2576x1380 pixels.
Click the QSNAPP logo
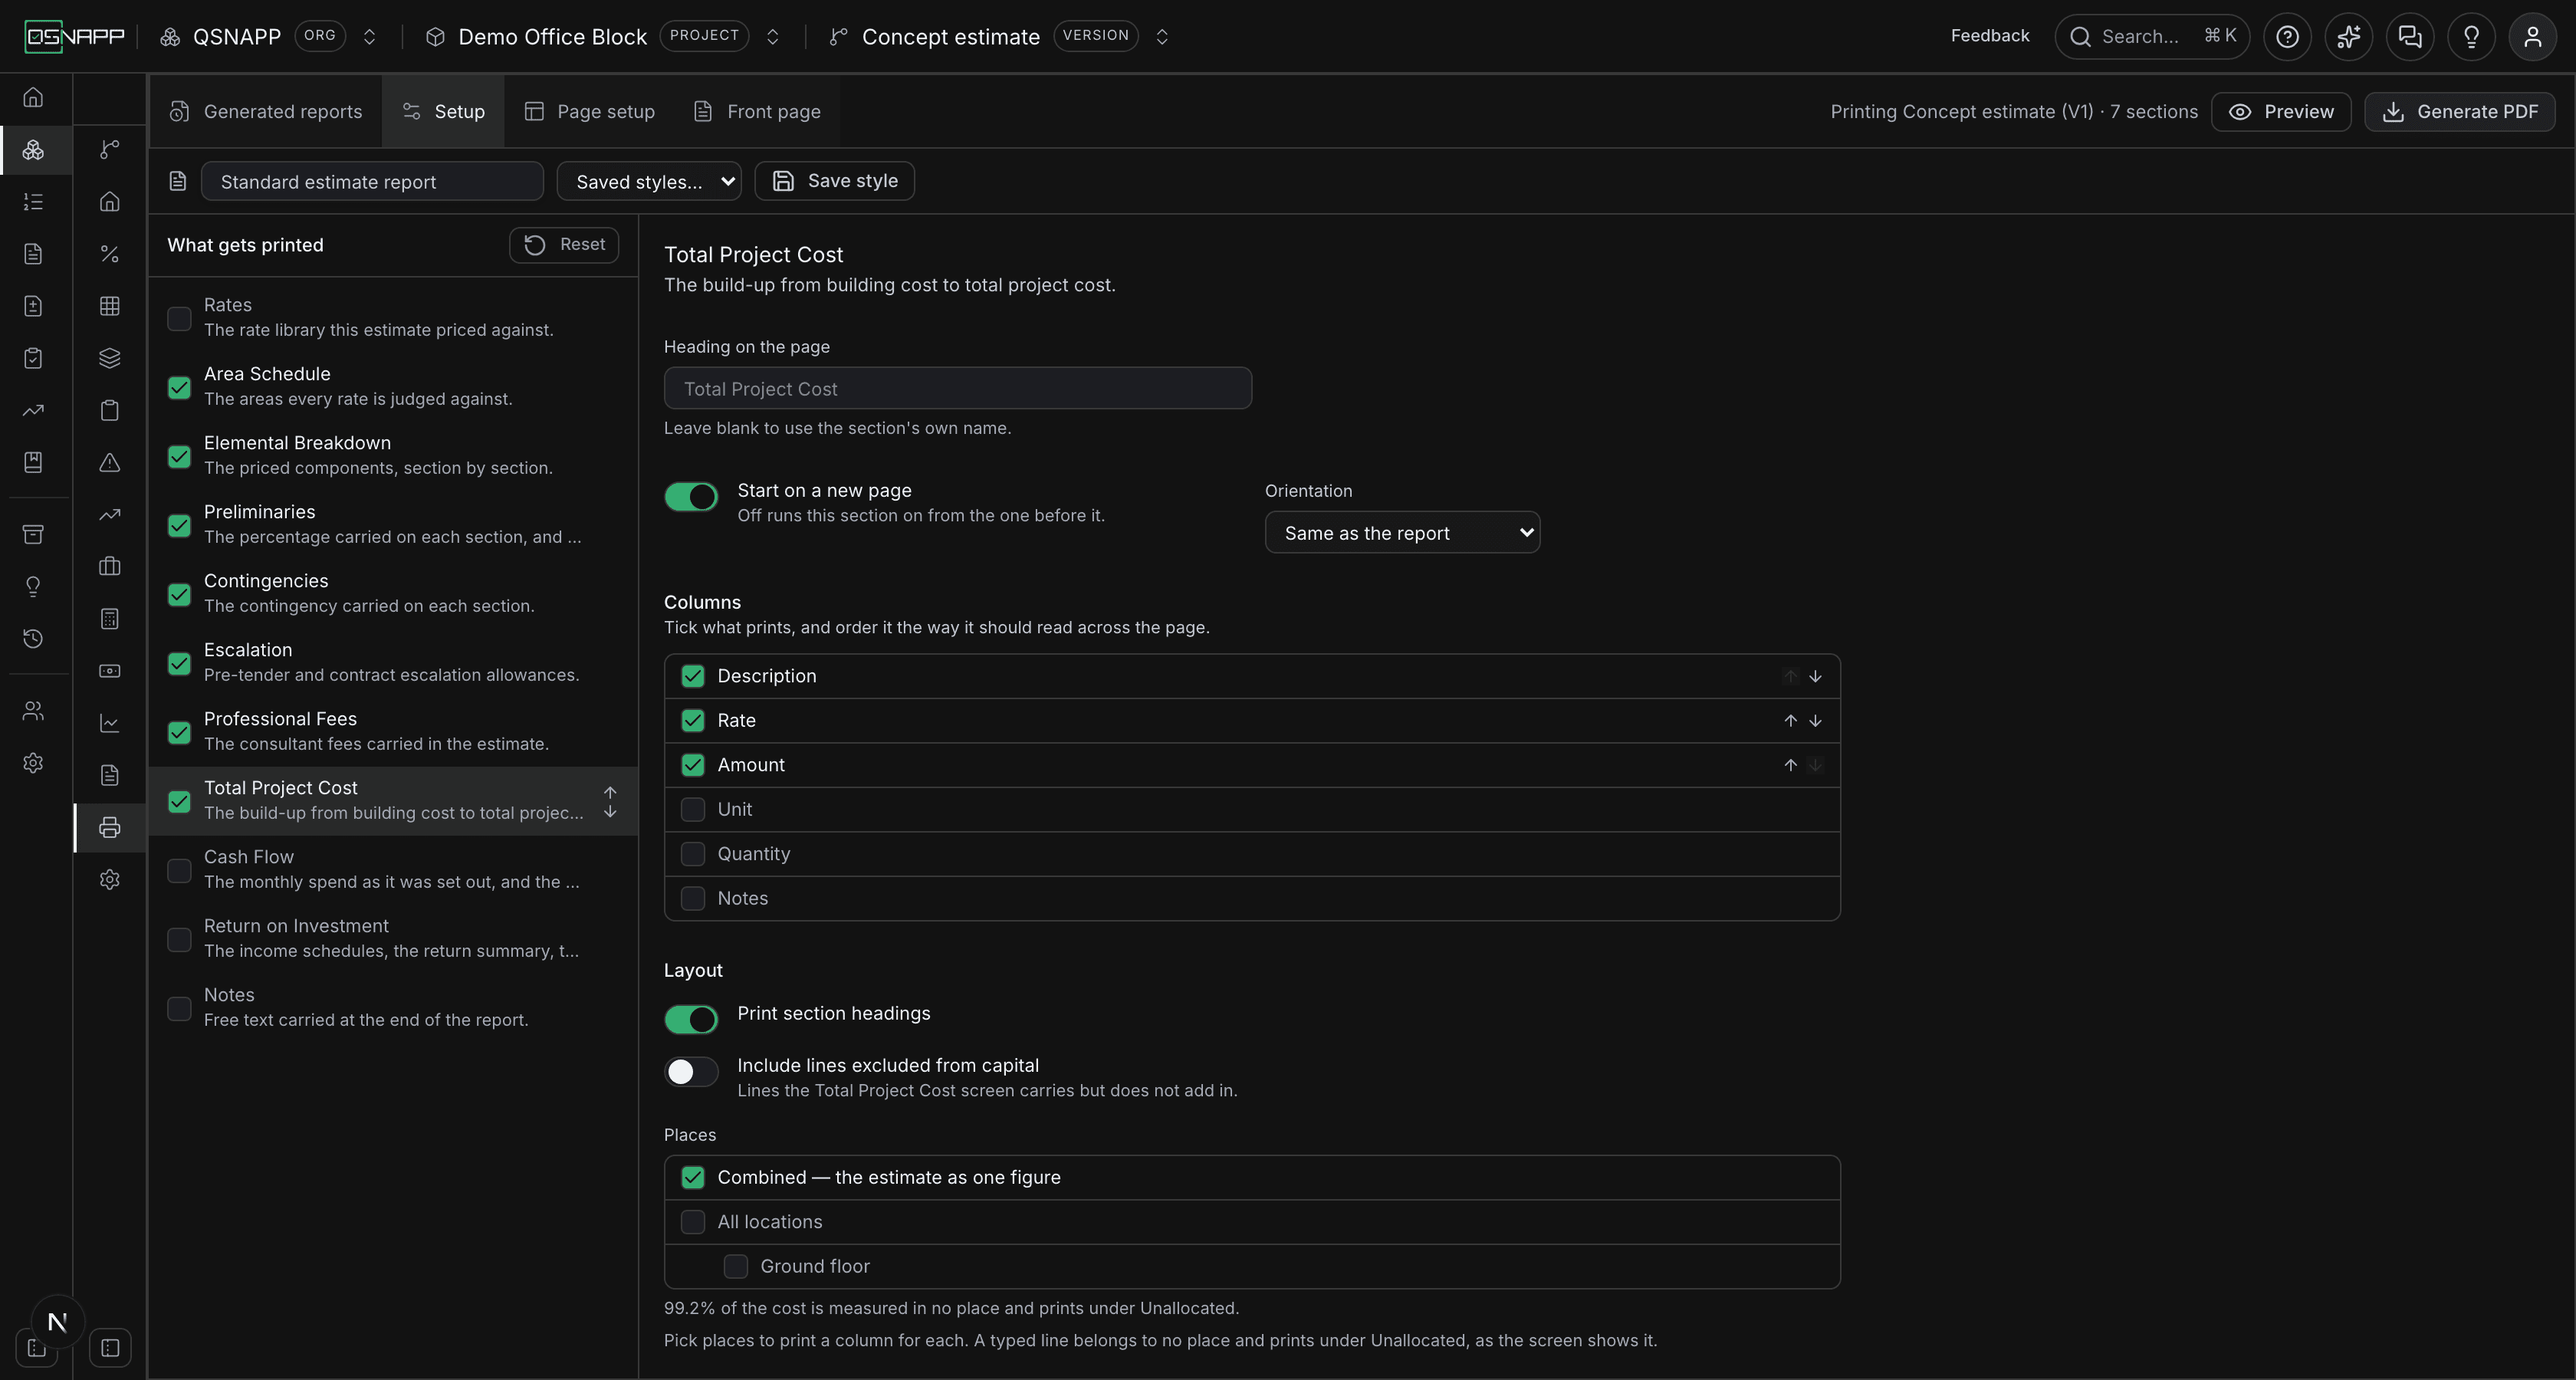pos(75,37)
